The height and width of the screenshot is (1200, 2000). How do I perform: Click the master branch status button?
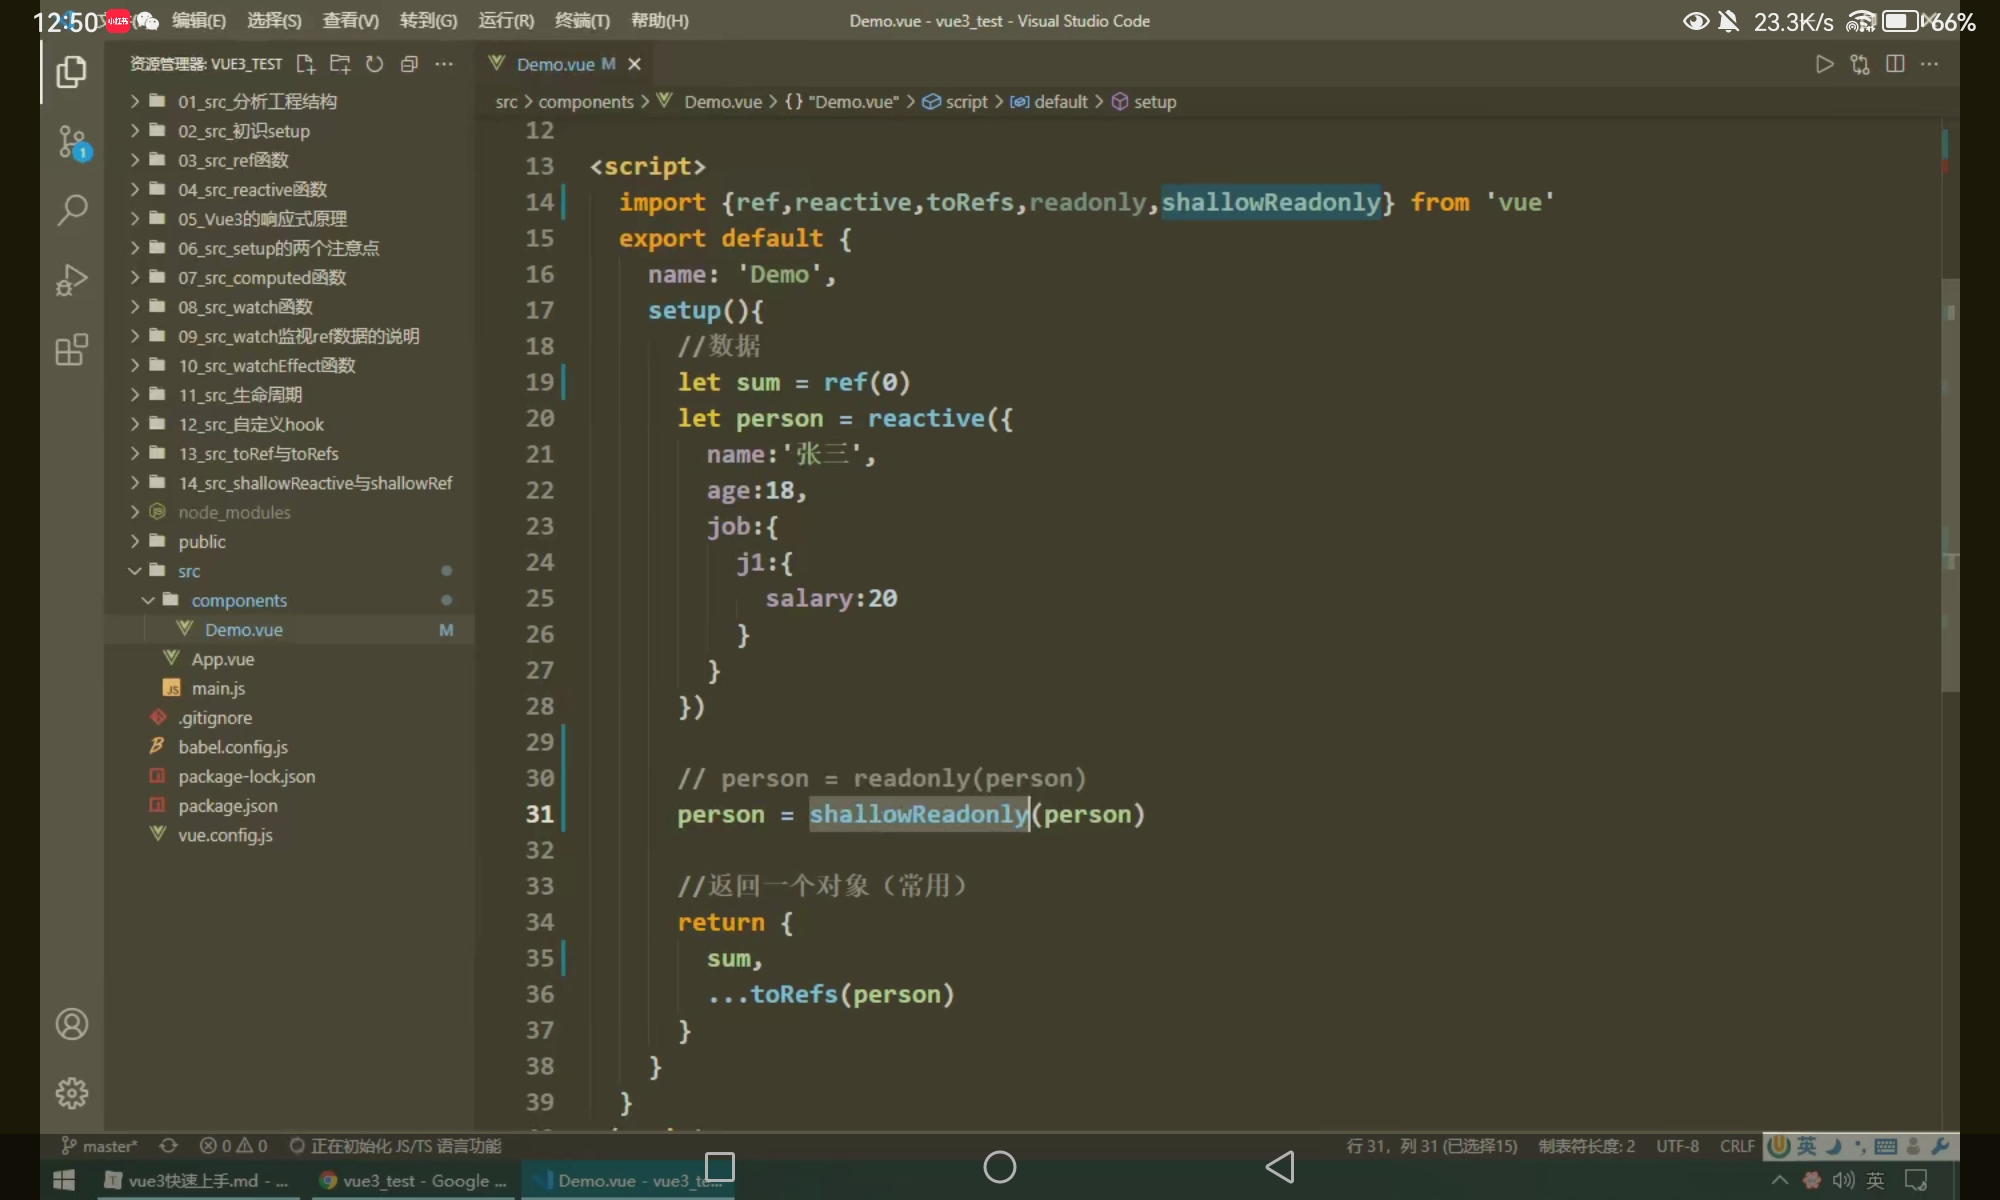coord(100,1146)
